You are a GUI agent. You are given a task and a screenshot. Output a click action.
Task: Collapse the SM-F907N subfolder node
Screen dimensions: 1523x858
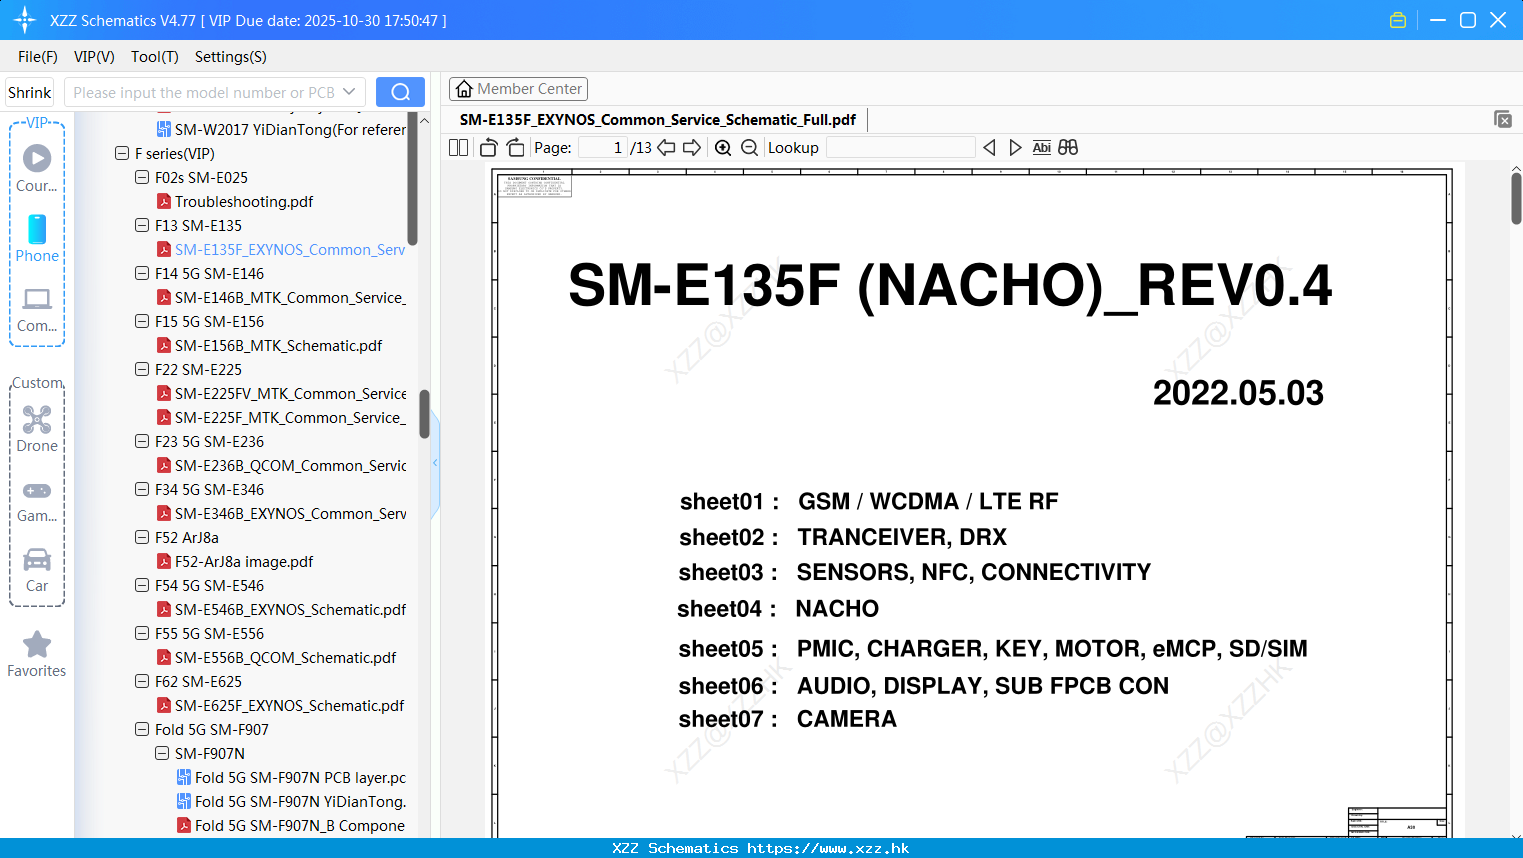click(x=162, y=753)
